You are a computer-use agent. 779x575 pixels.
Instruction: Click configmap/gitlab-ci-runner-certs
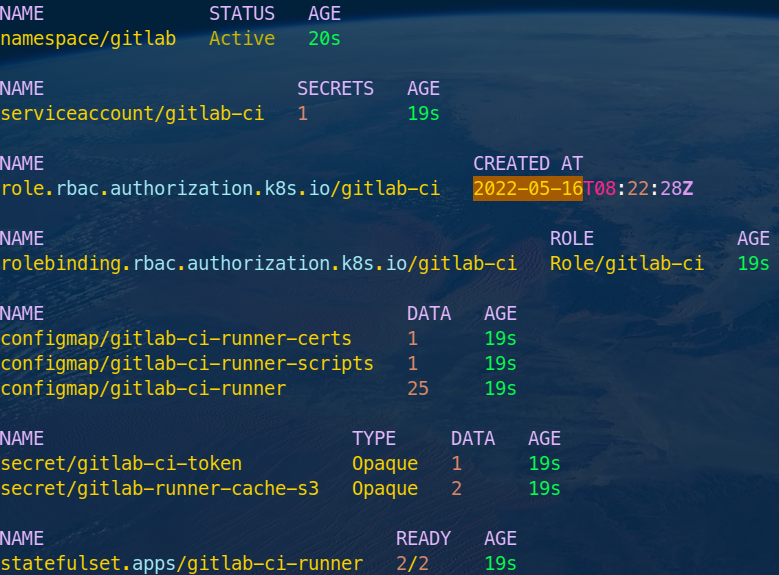coord(176,339)
